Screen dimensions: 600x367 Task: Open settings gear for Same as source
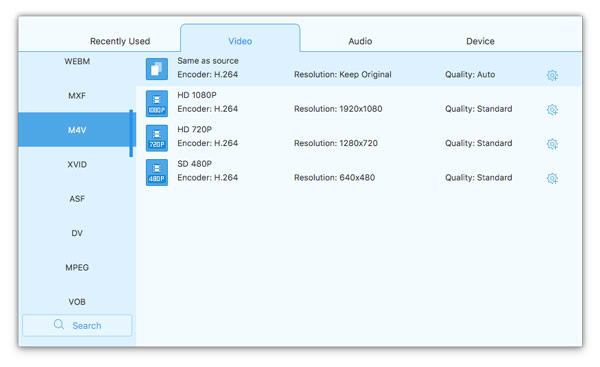[552, 75]
